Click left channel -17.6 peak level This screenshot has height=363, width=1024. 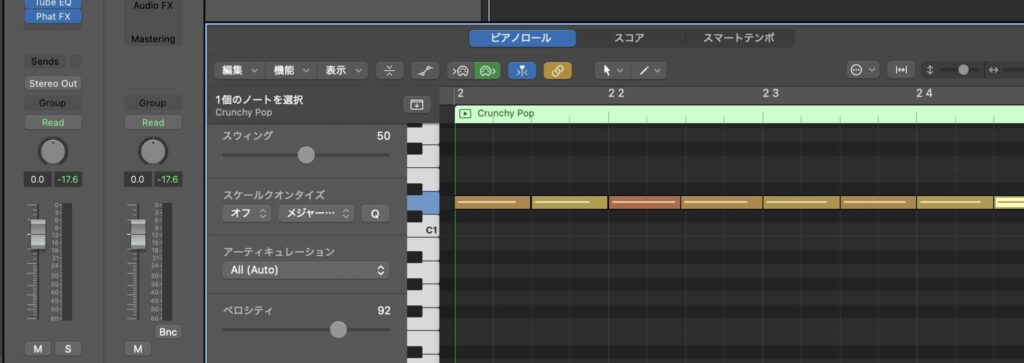tap(68, 180)
